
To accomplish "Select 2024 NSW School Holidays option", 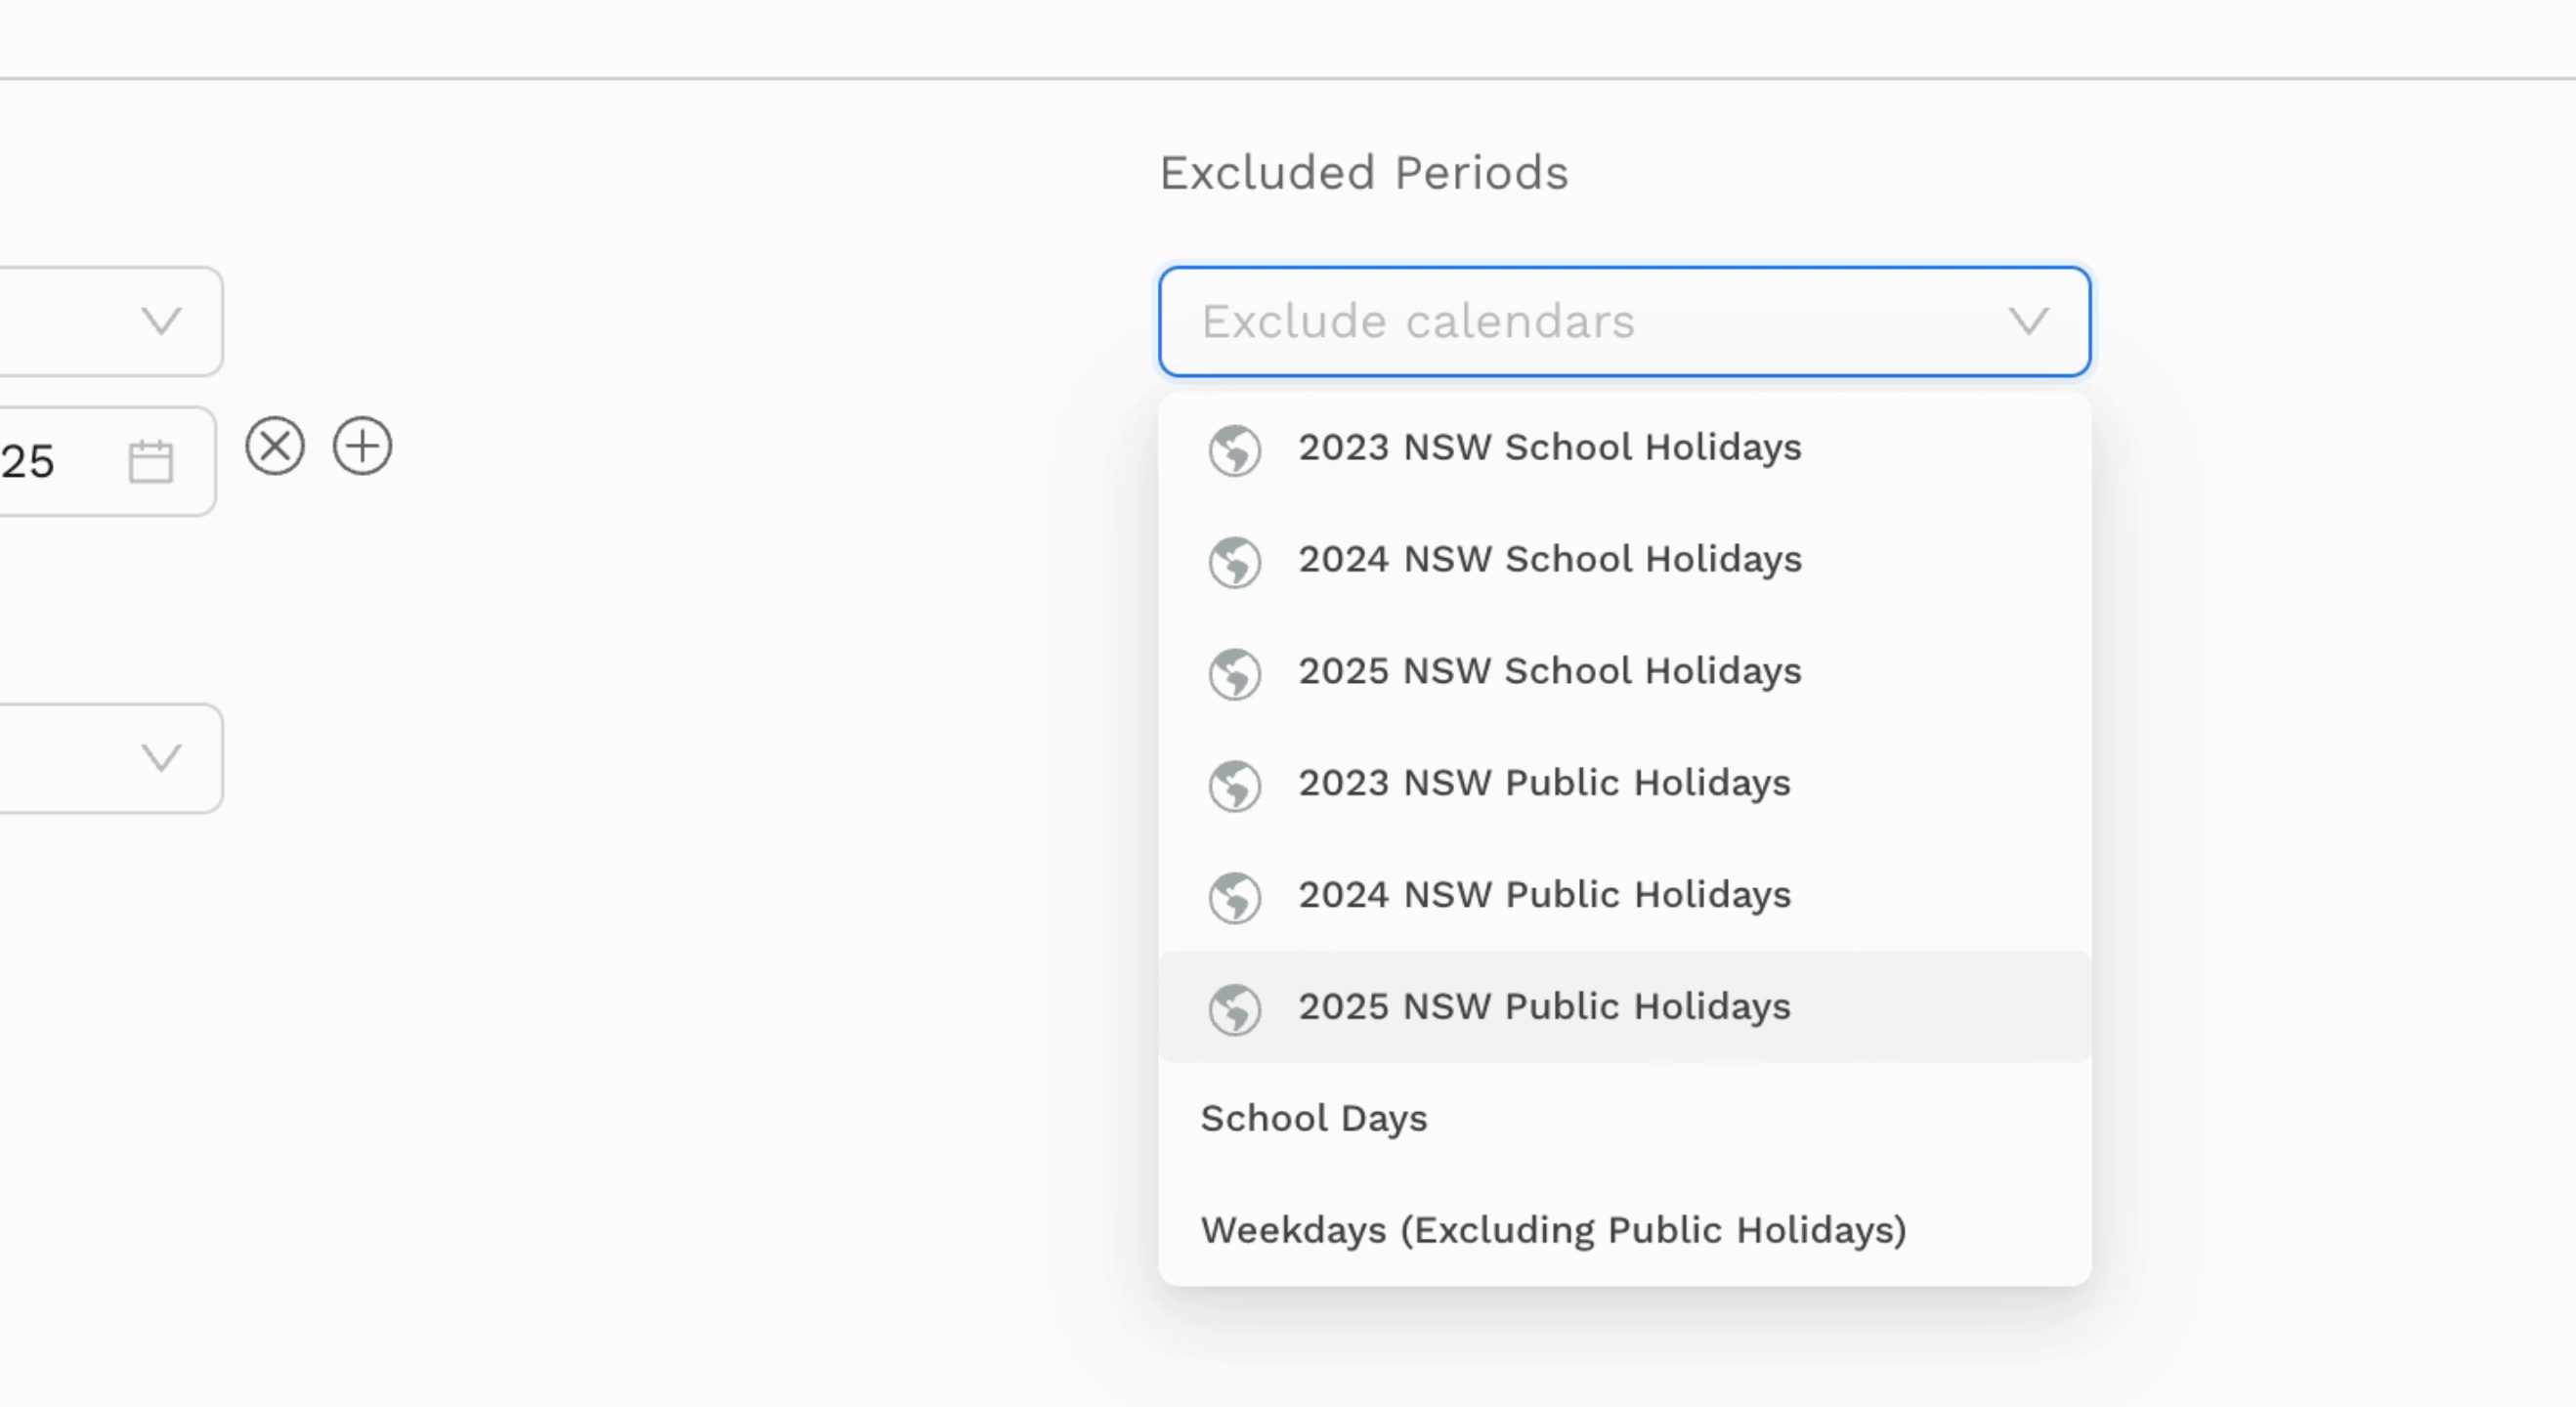I will [1624, 559].
